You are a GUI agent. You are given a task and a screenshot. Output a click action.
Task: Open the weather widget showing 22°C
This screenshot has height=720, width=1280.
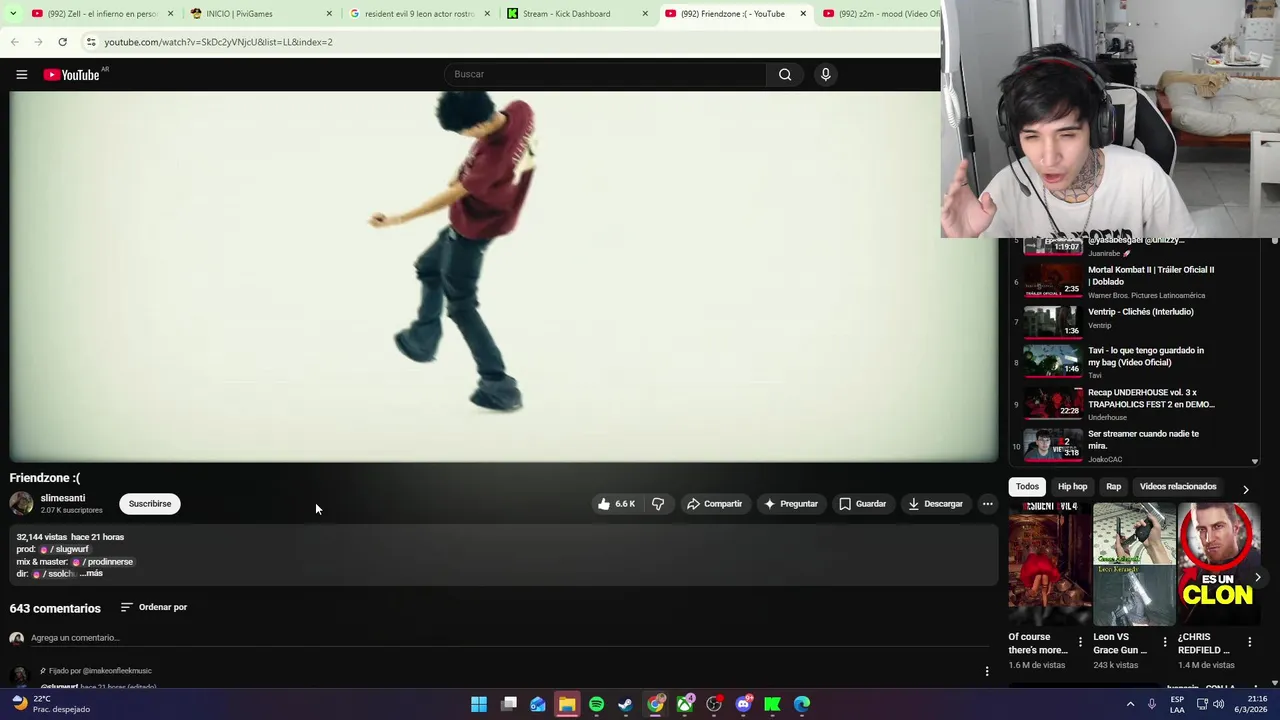coord(50,704)
